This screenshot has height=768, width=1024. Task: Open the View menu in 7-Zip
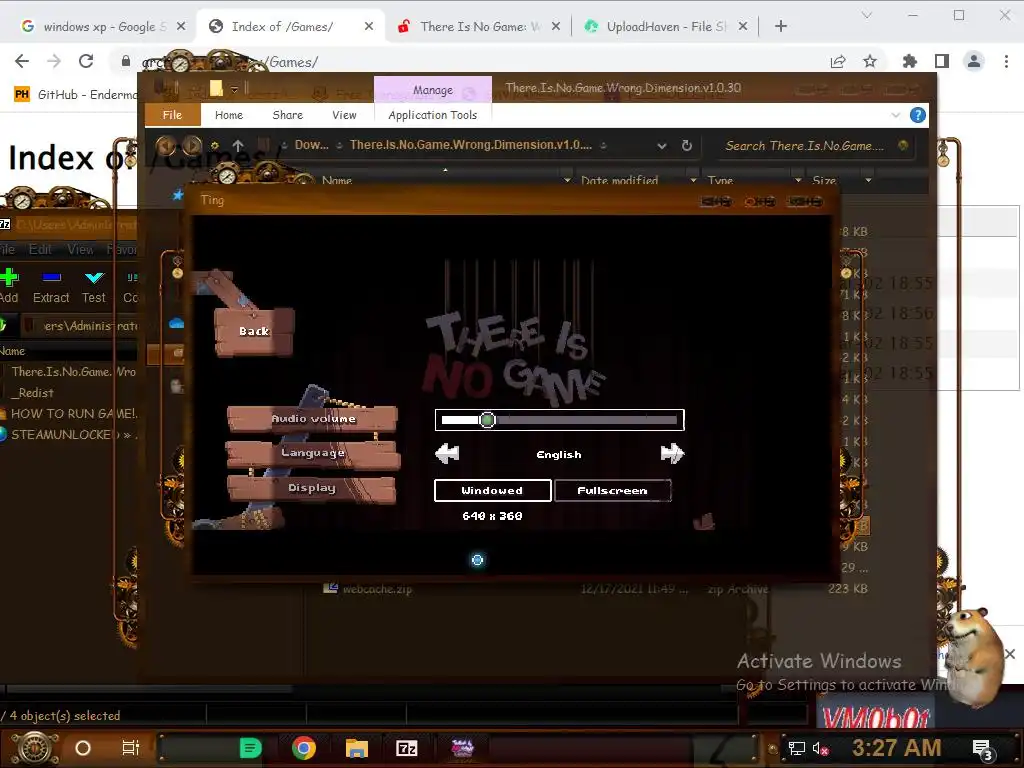click(80, 249)
